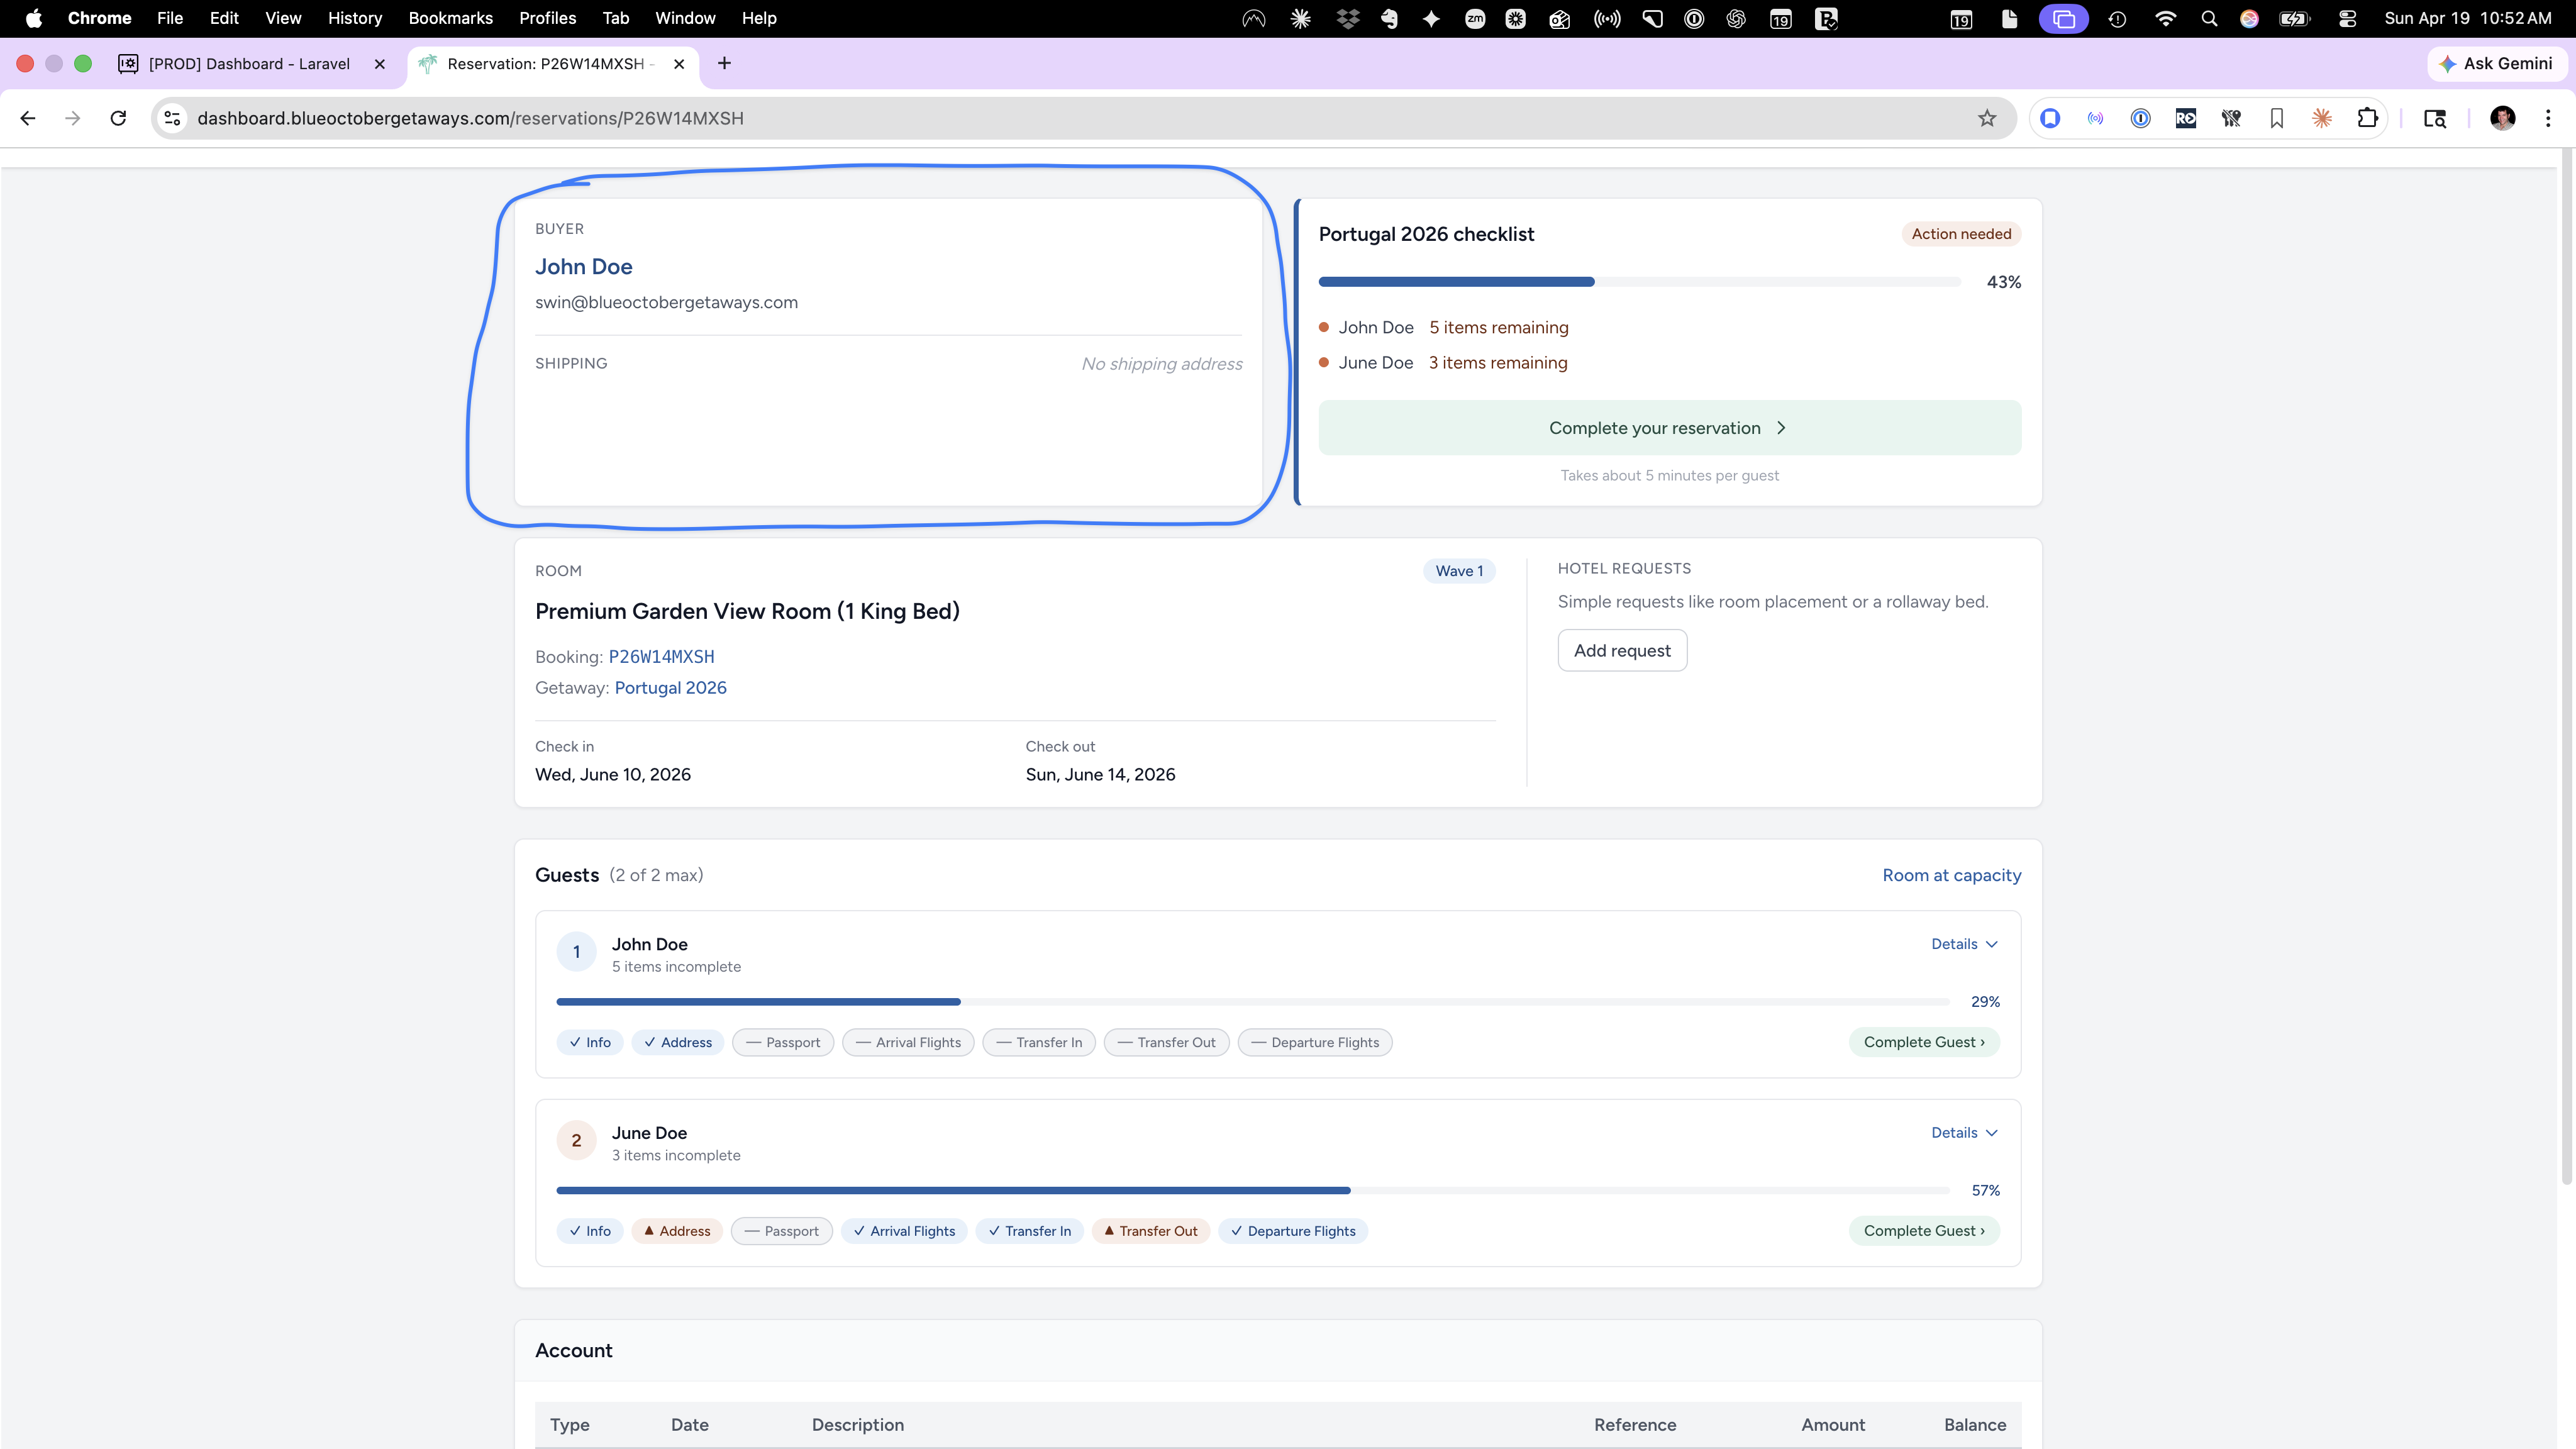Open the Chrome extensions puzzle icon
Viewport: 2576px width, 1449px height.
pos(2367,118)
